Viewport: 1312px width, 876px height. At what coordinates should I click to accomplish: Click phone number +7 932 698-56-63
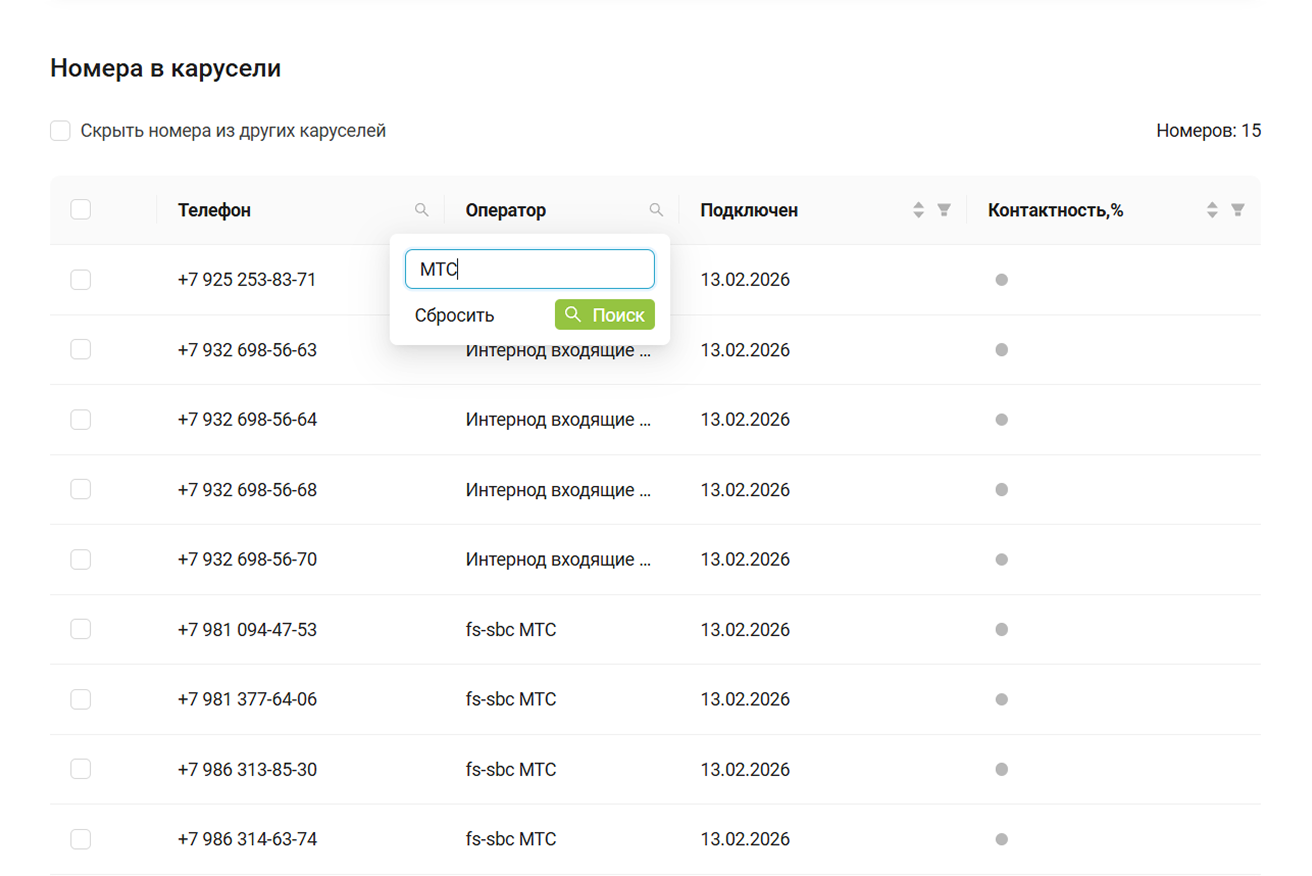point(247,350)
